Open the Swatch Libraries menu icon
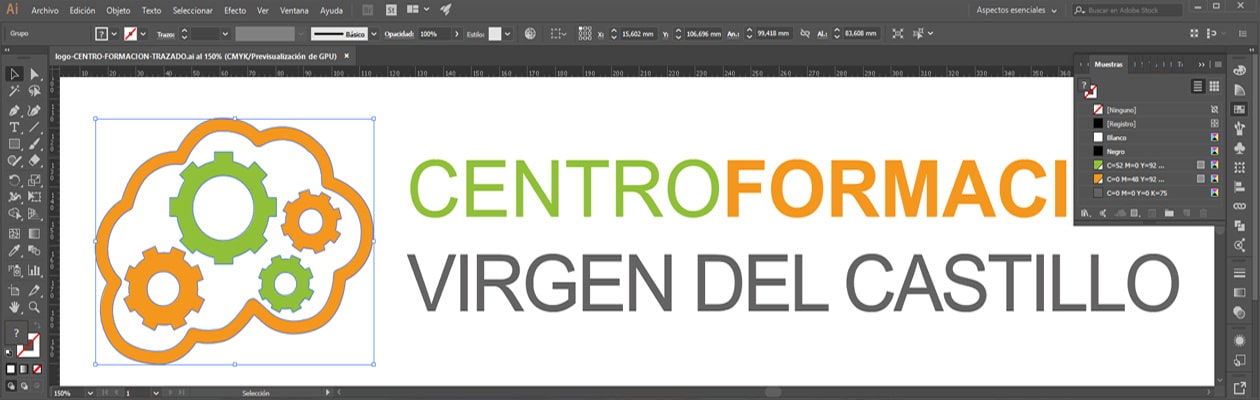 (1086, 213)
